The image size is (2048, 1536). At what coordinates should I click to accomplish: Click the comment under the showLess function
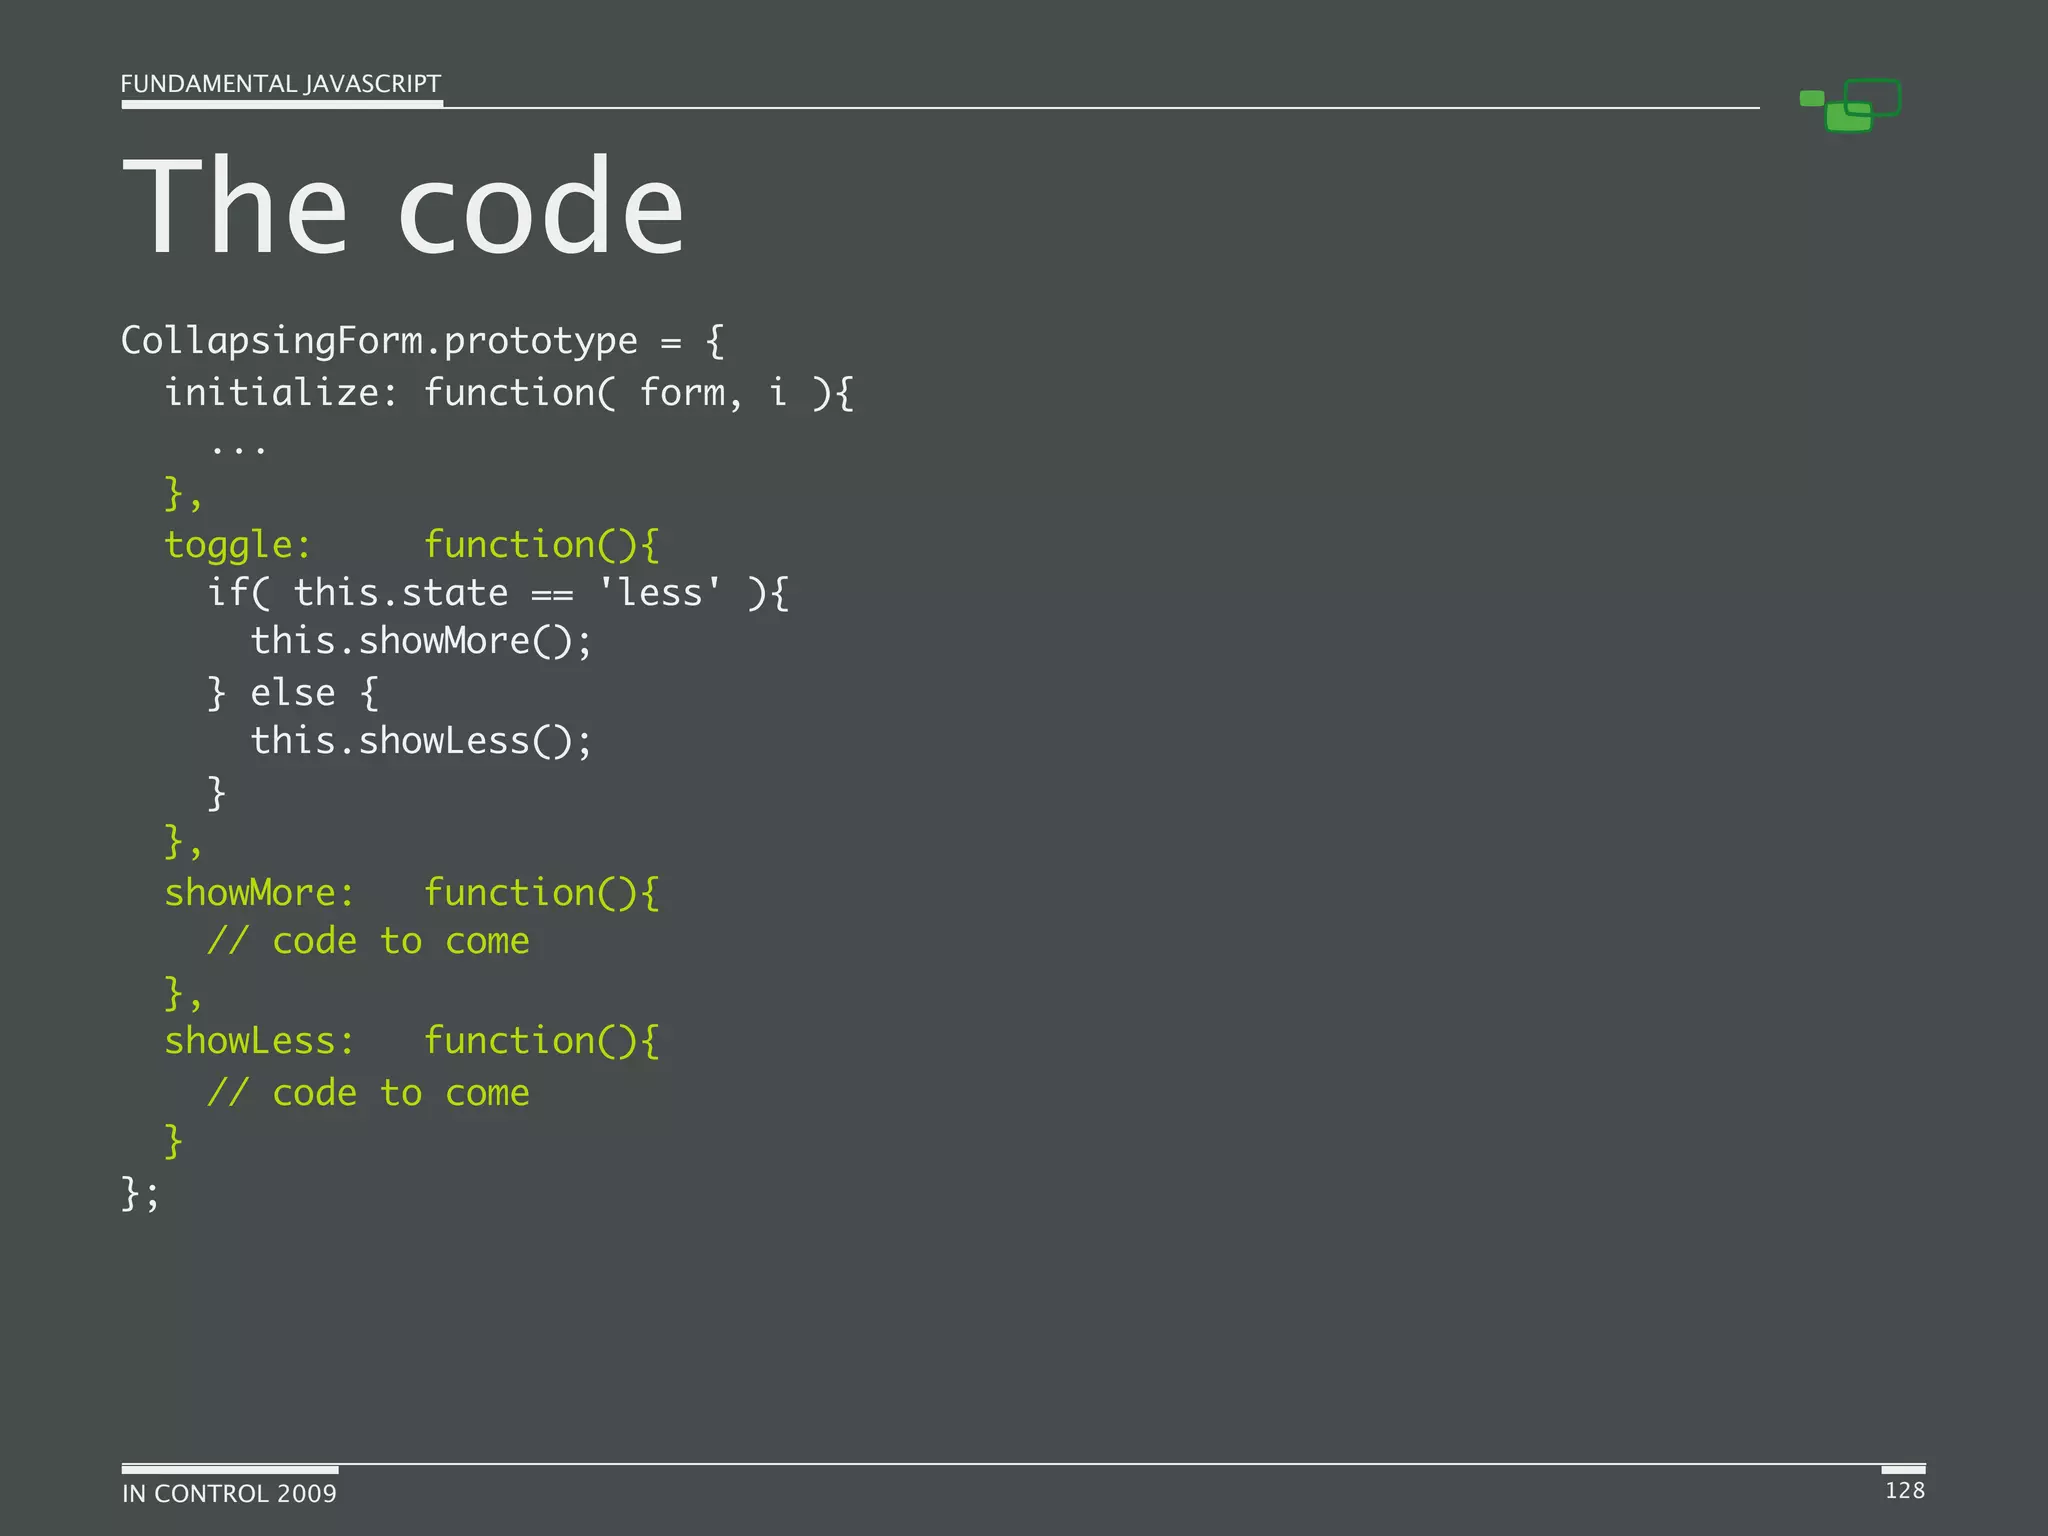[x=368, y=1093]
